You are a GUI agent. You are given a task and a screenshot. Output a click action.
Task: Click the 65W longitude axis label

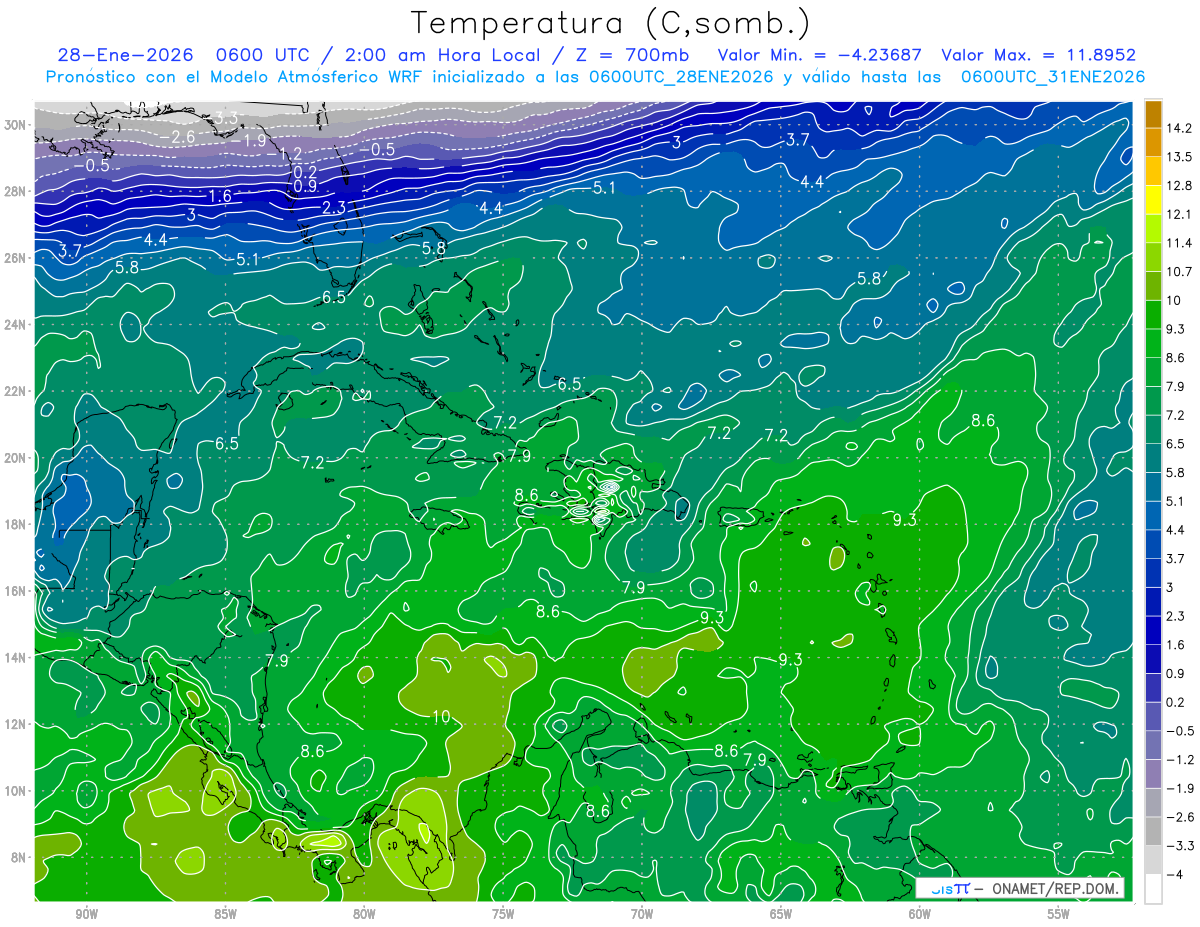tap(781, 914)
